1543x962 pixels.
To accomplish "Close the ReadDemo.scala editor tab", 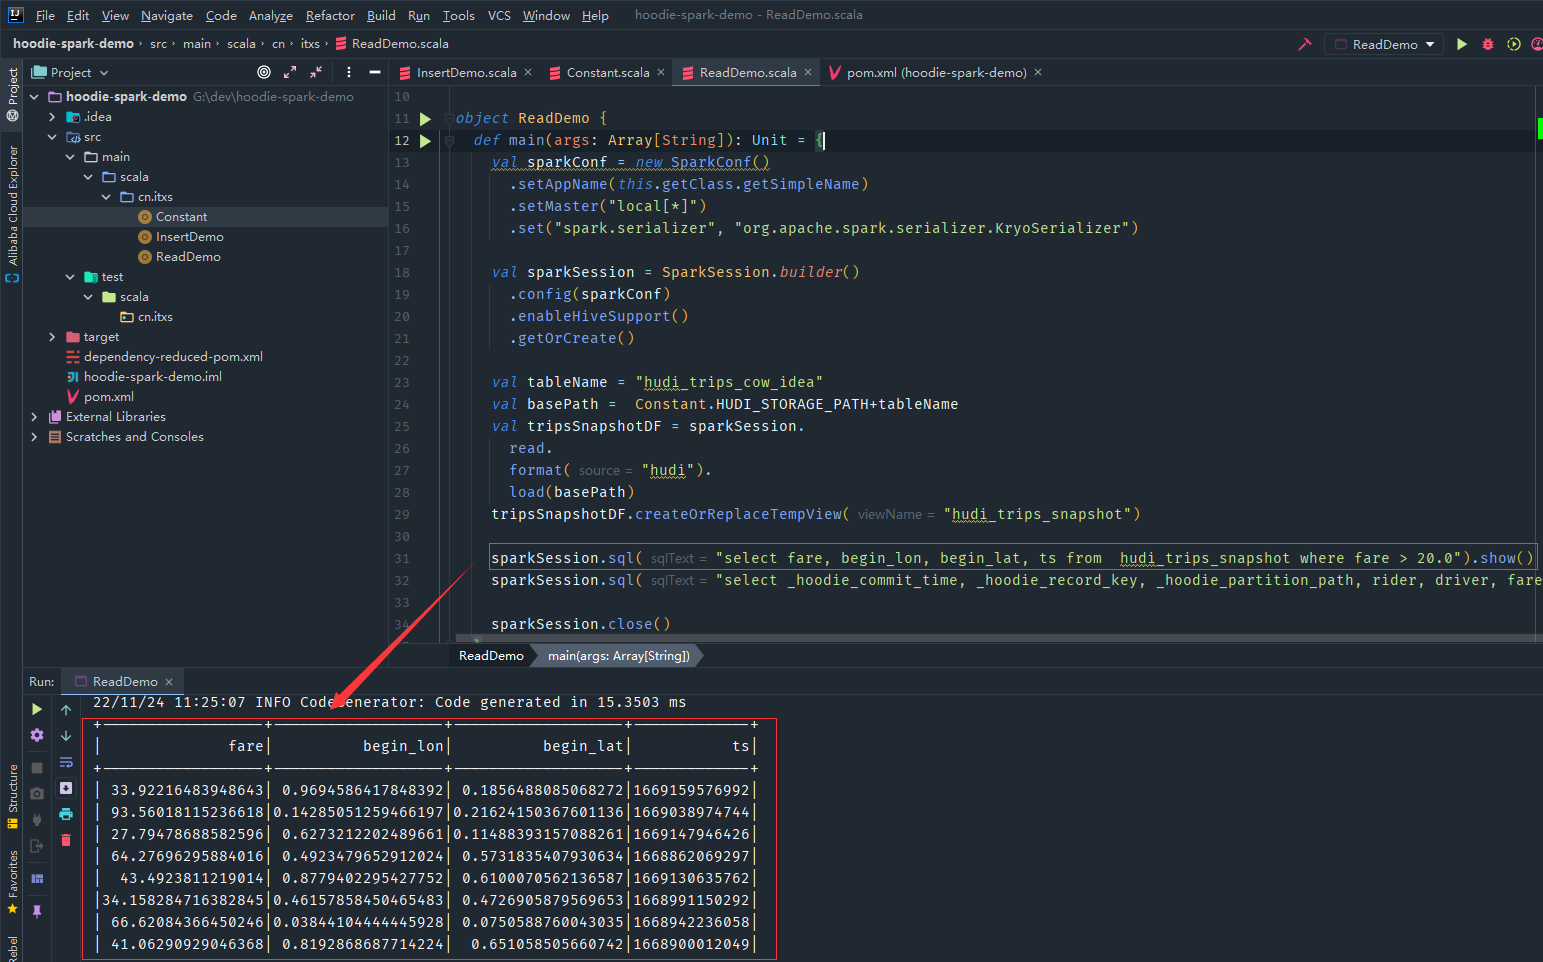I will coord(808,72).
